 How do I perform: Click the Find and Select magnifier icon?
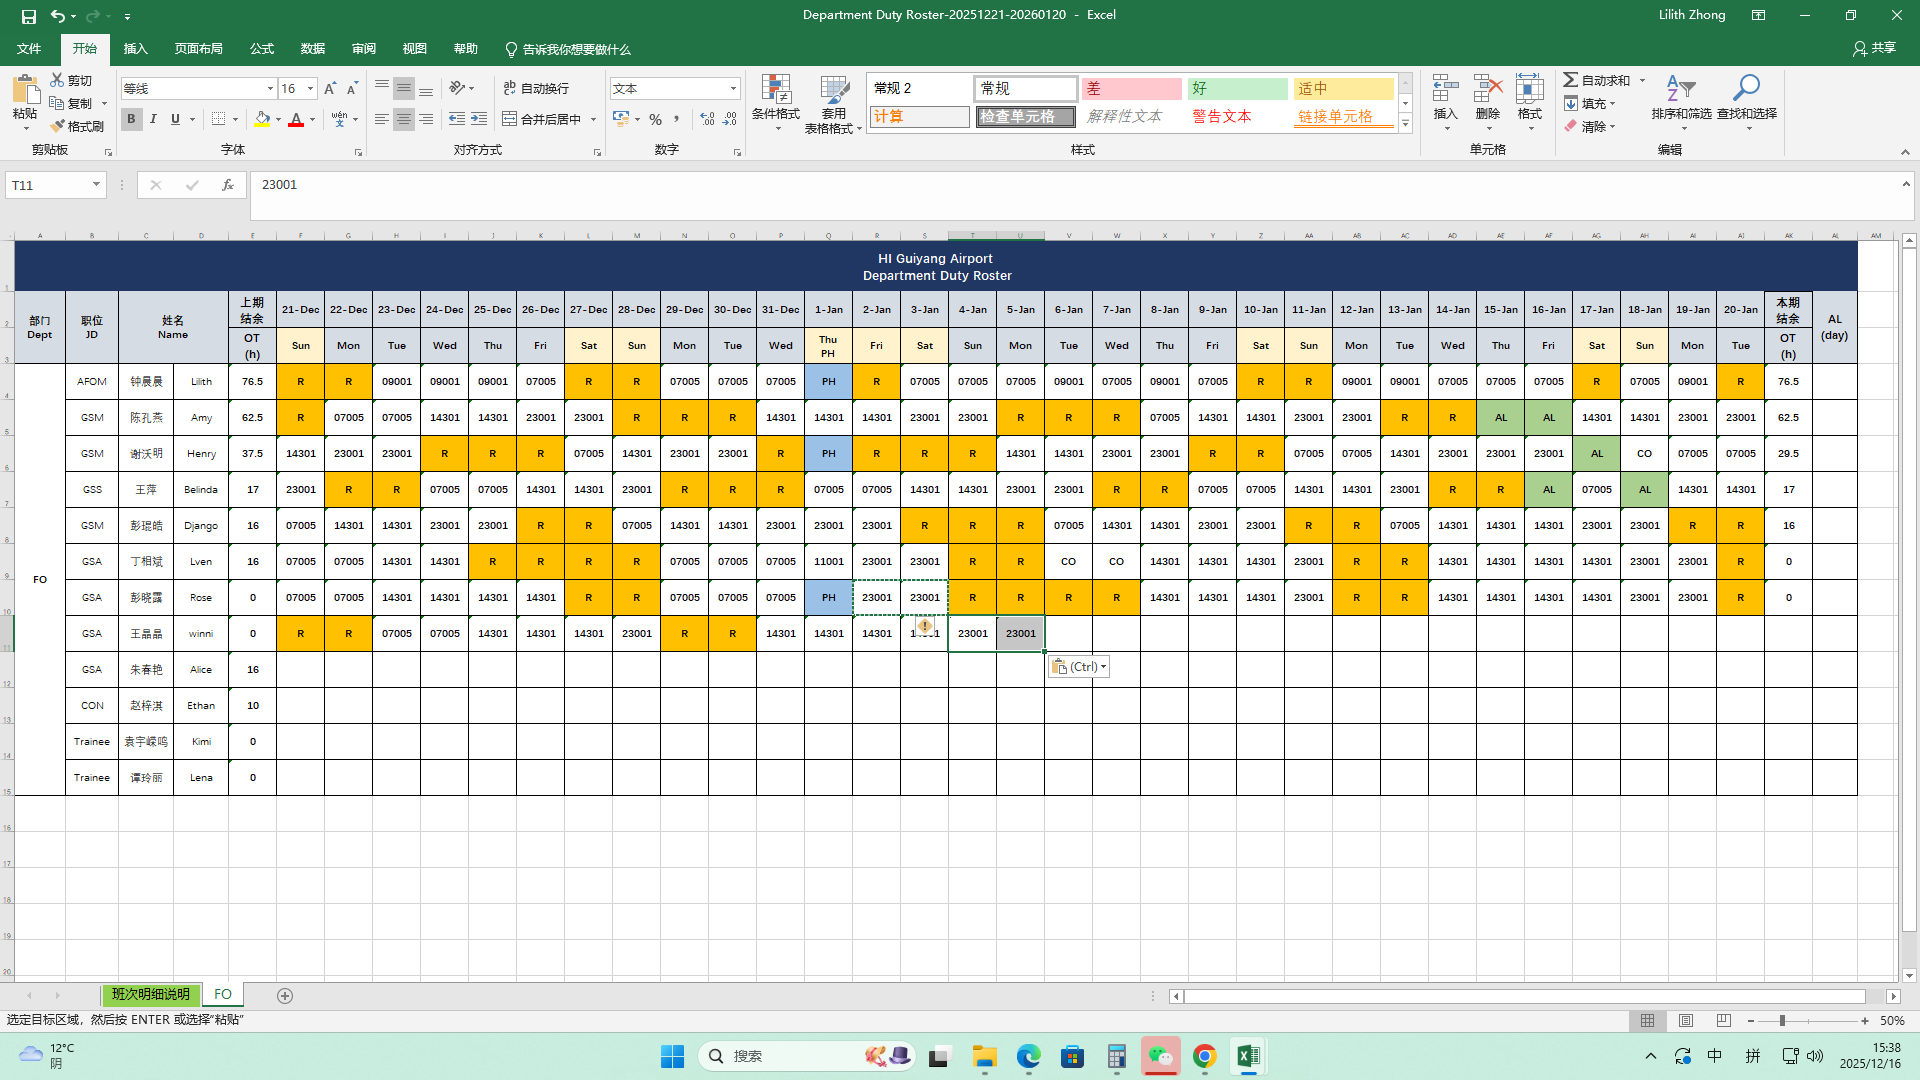1746,88
